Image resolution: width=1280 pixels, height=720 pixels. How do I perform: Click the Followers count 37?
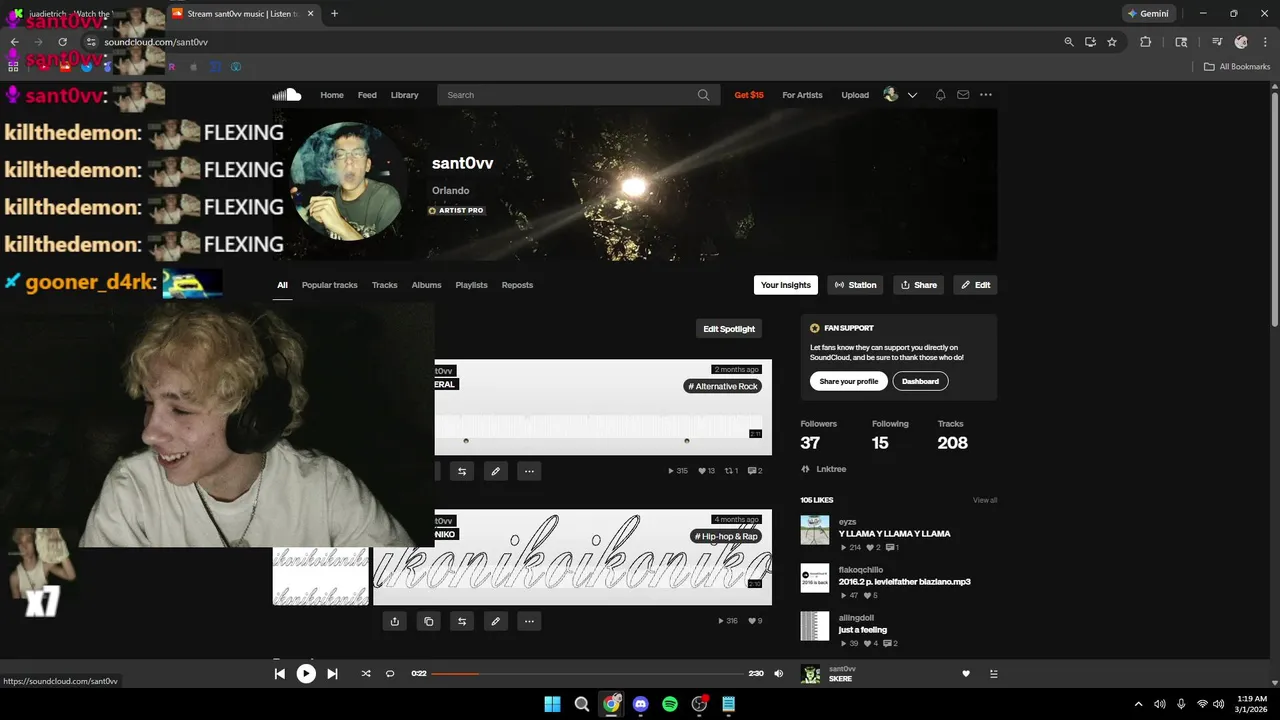[x=810, y=443]
